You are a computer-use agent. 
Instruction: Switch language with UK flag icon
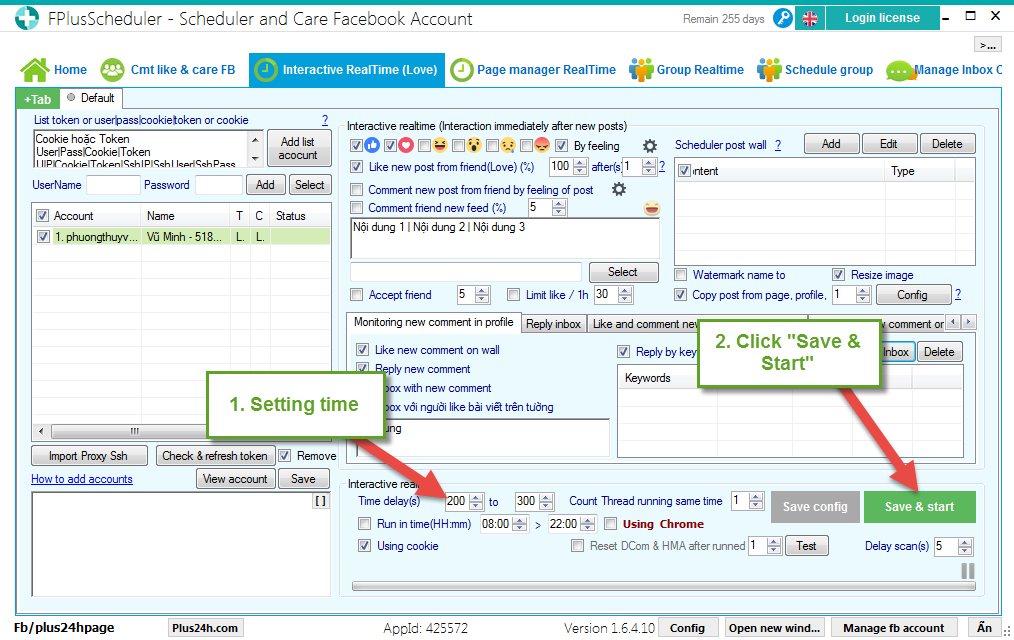(x=810, y=18)
